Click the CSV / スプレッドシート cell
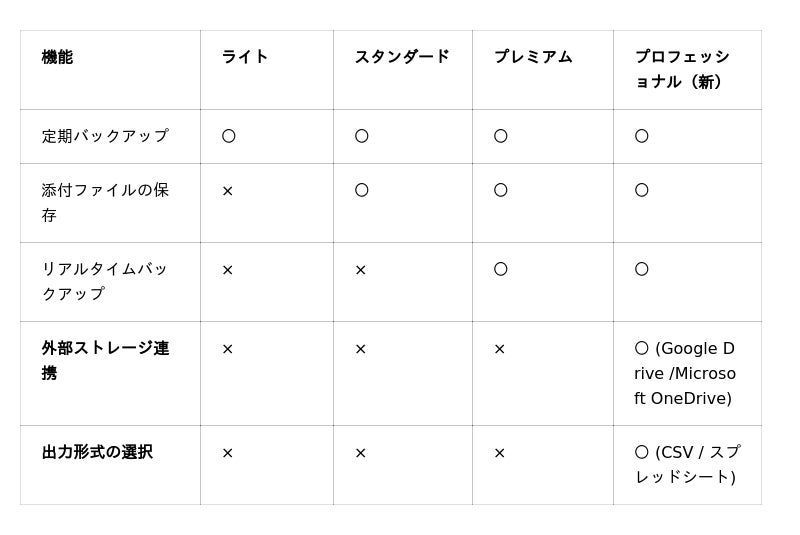The height and width of the screenshot is (535, 800). 687,464
